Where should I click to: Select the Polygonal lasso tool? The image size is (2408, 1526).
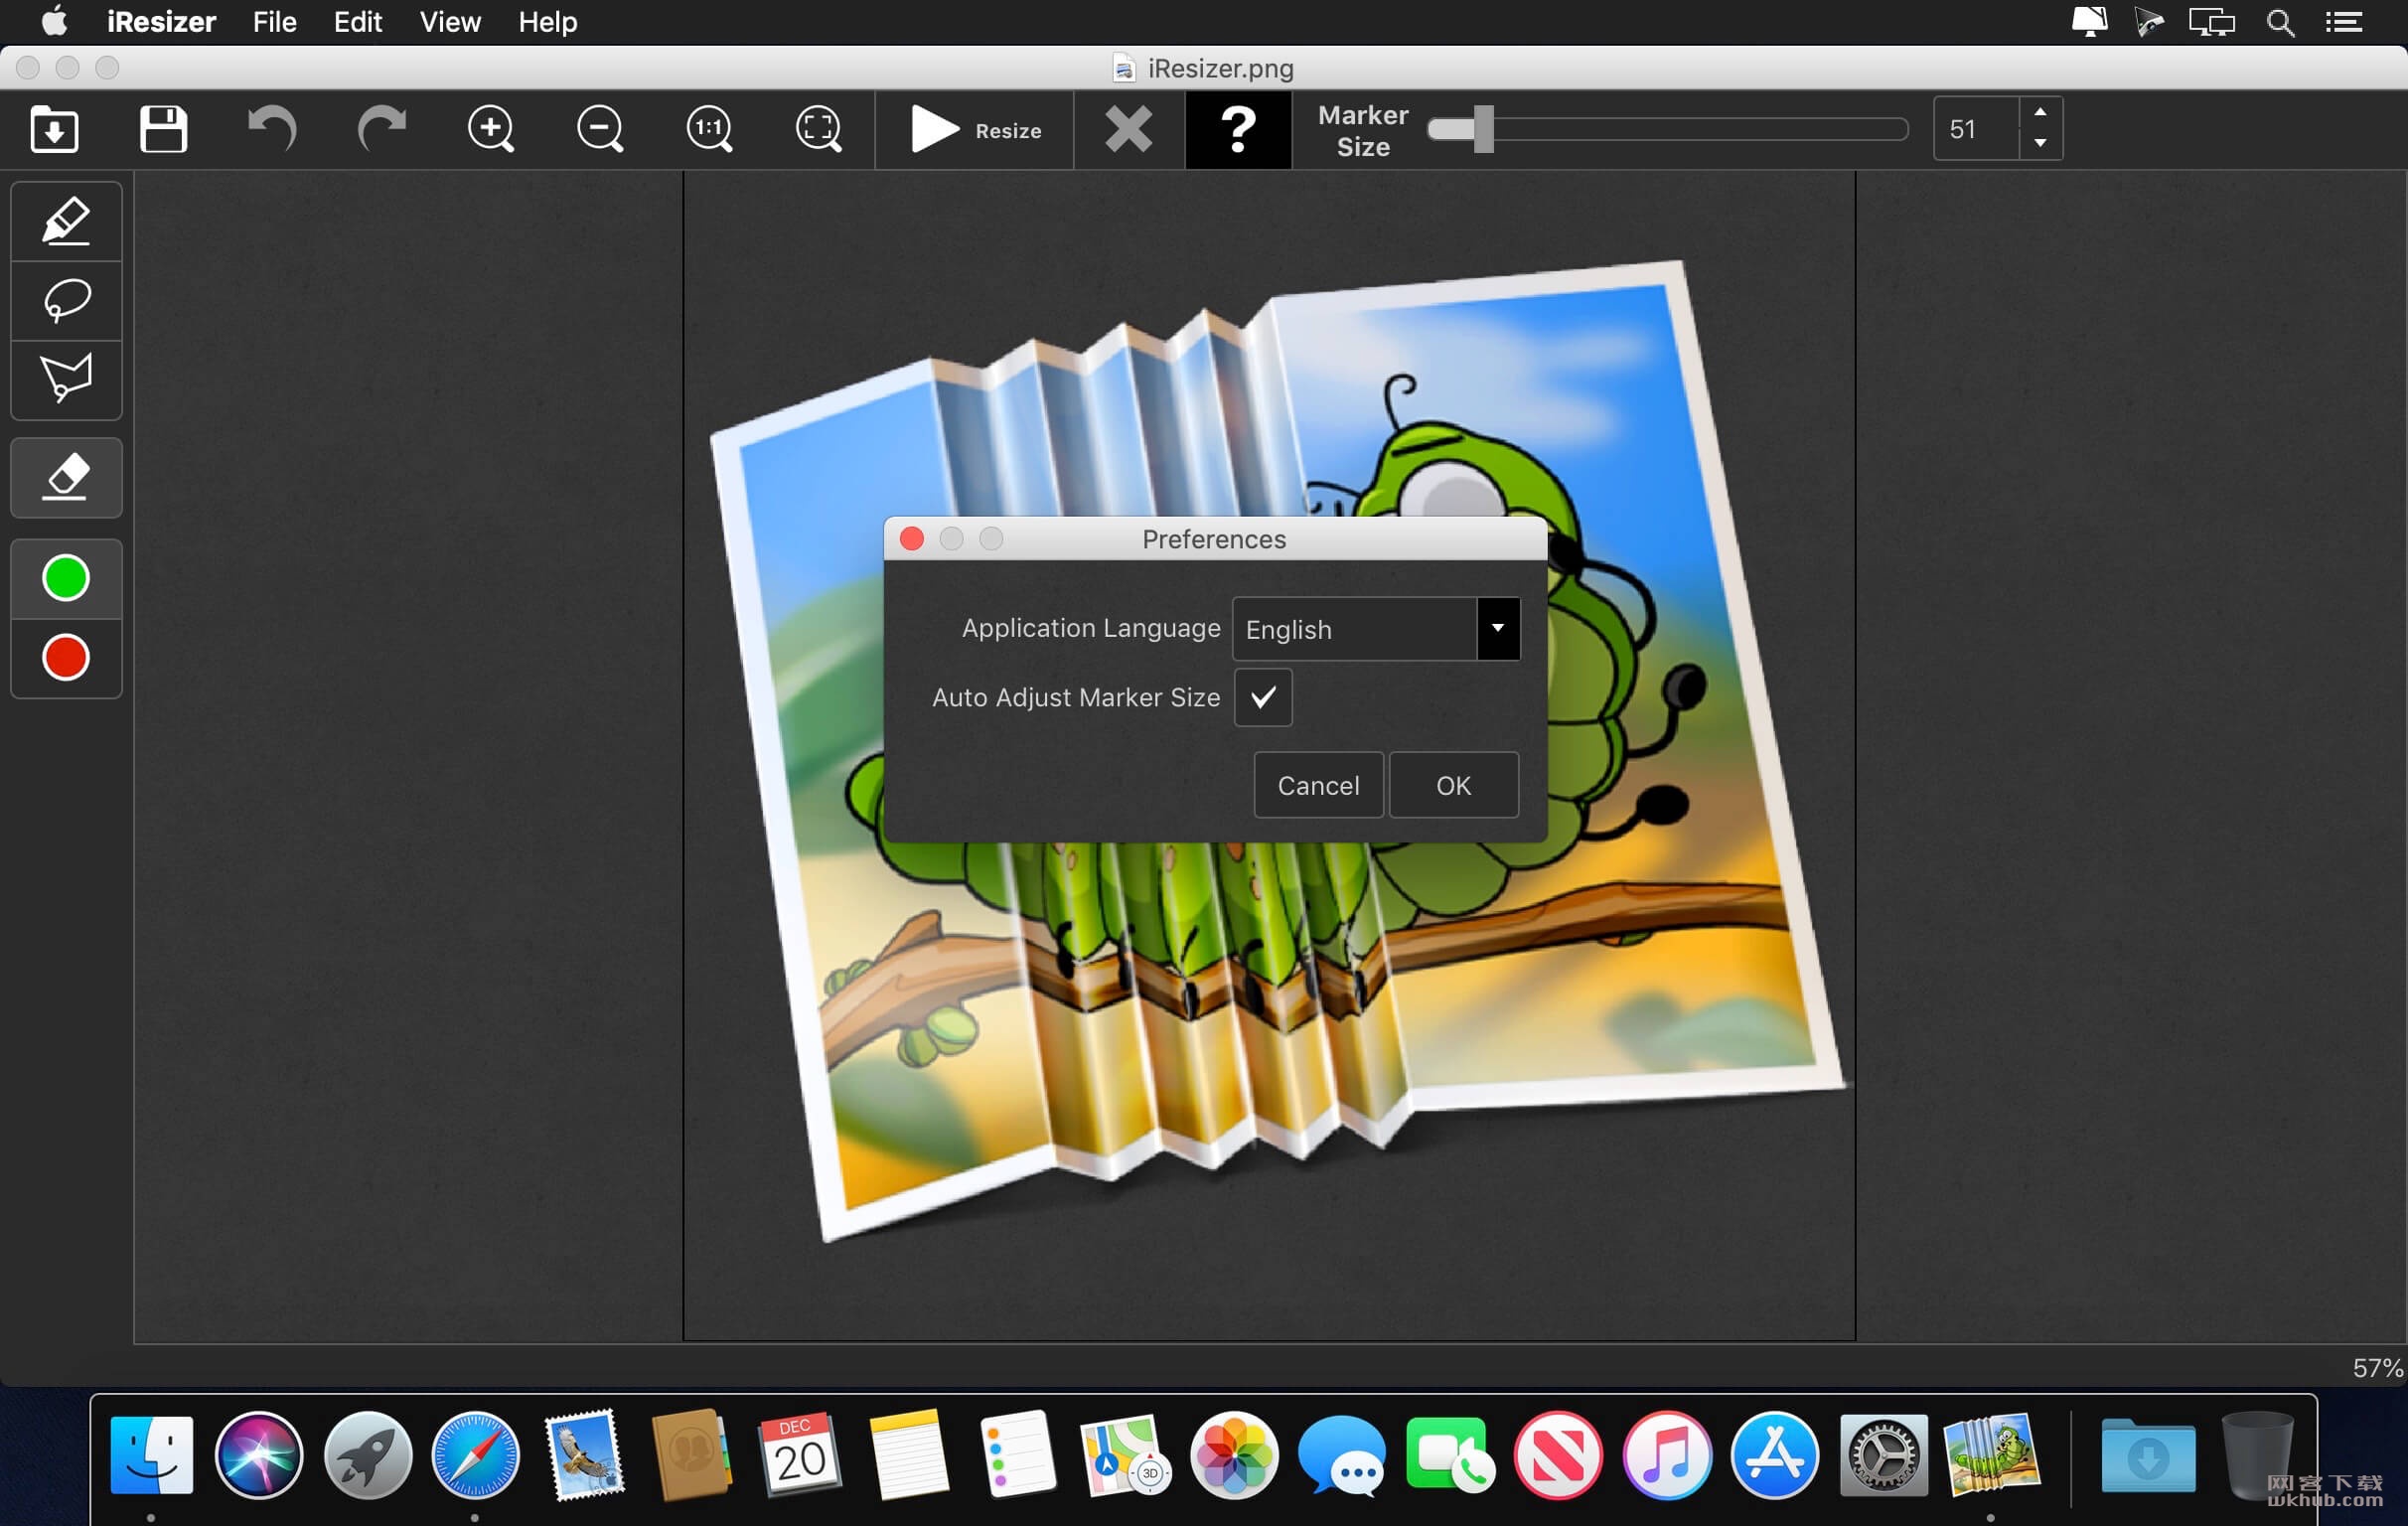click(66, 379)
